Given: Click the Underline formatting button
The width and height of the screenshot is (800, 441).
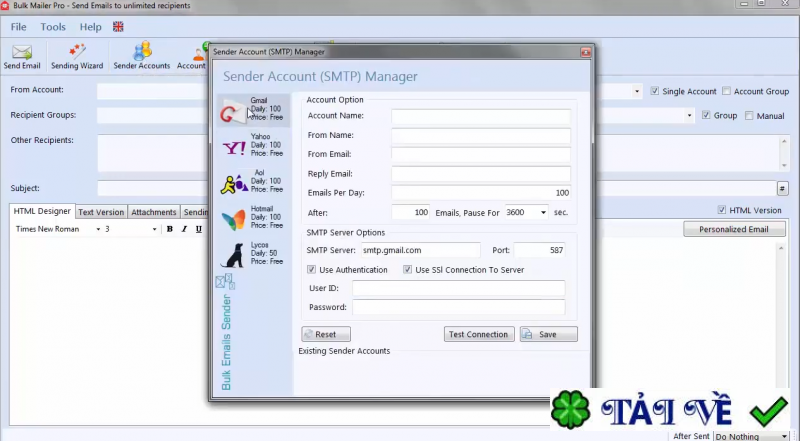Looking at the screenshot, I should click(198, 229).
